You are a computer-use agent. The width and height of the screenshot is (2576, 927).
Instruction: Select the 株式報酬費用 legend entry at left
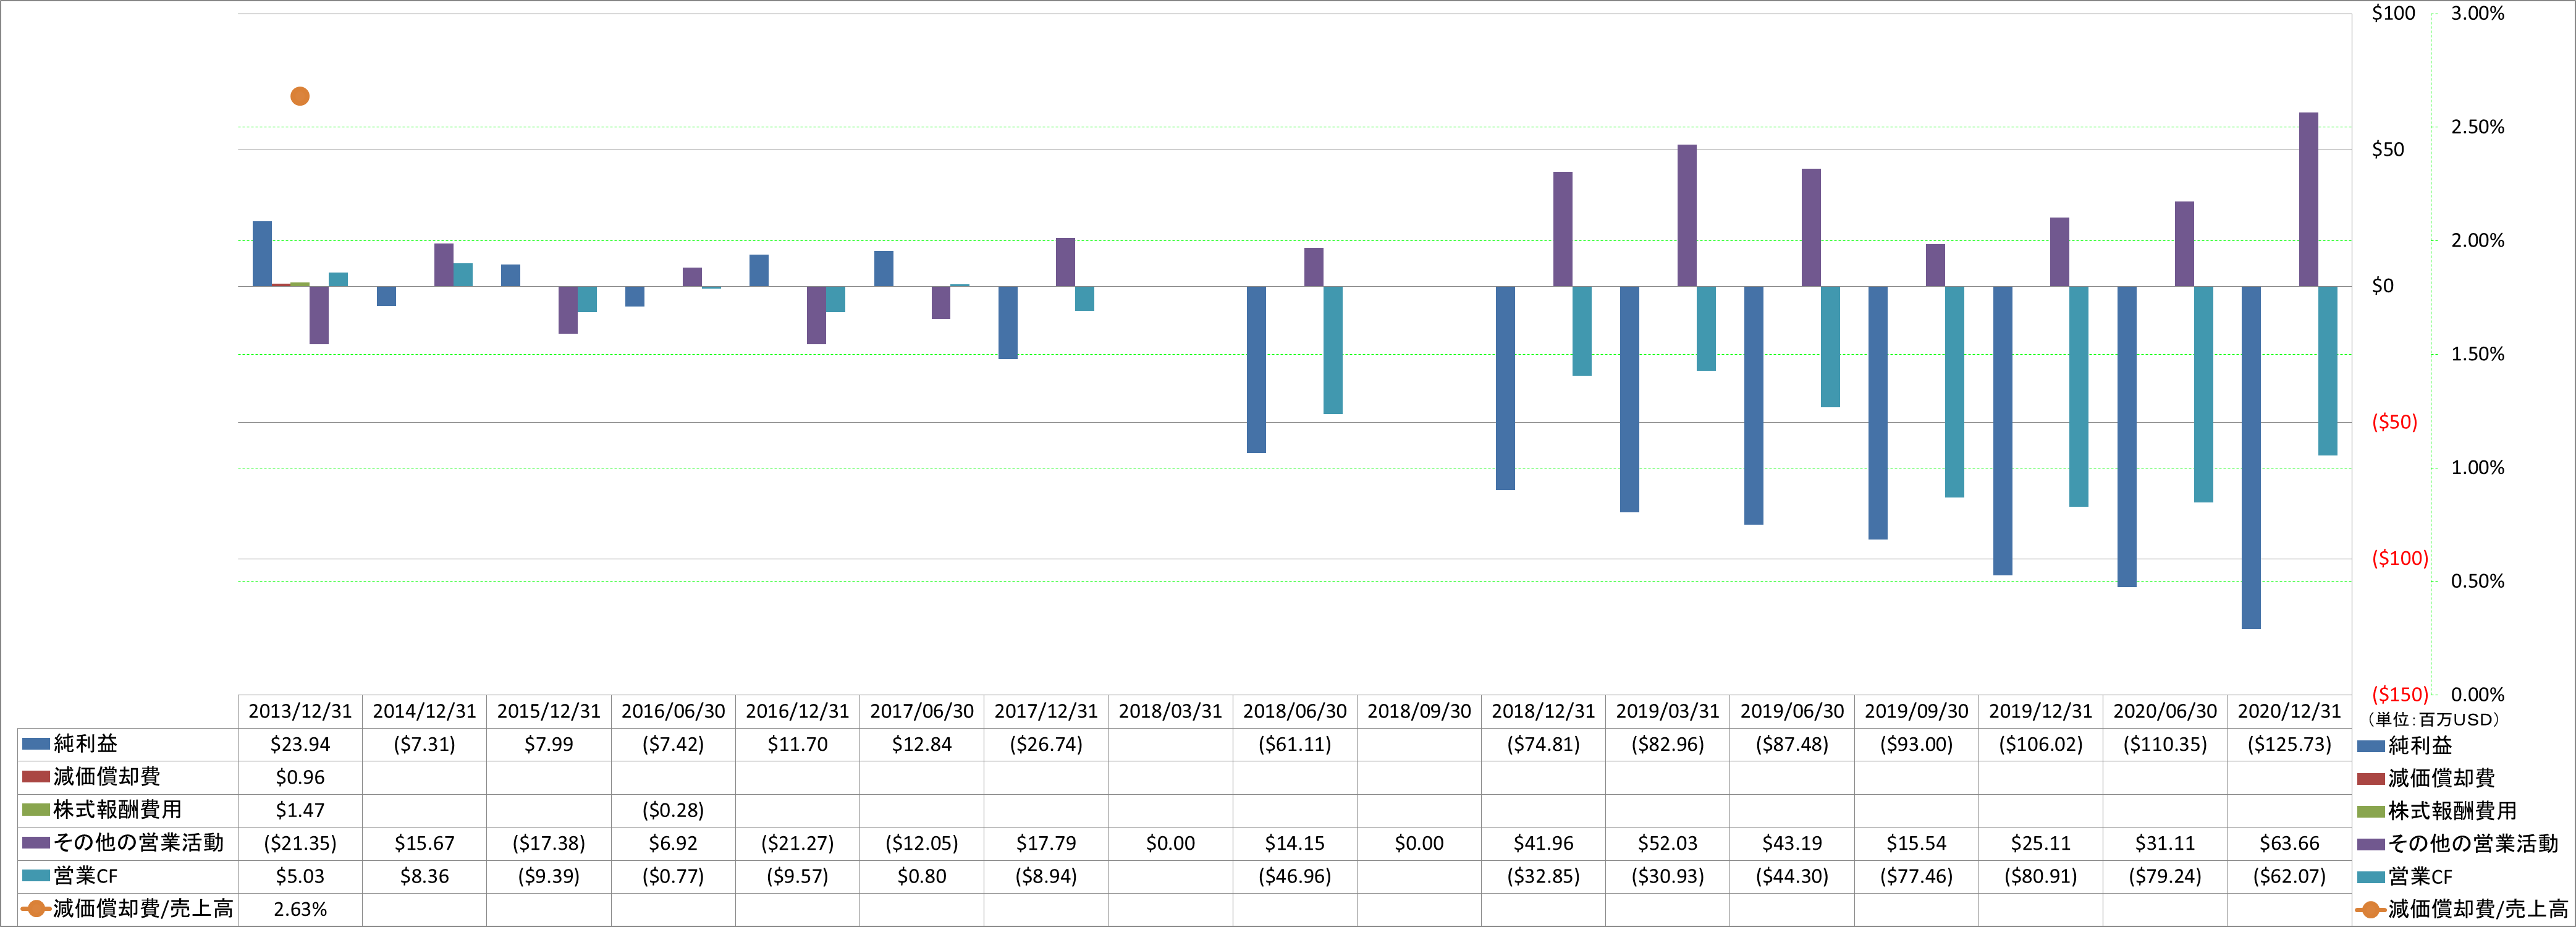[x=102, y=810]
